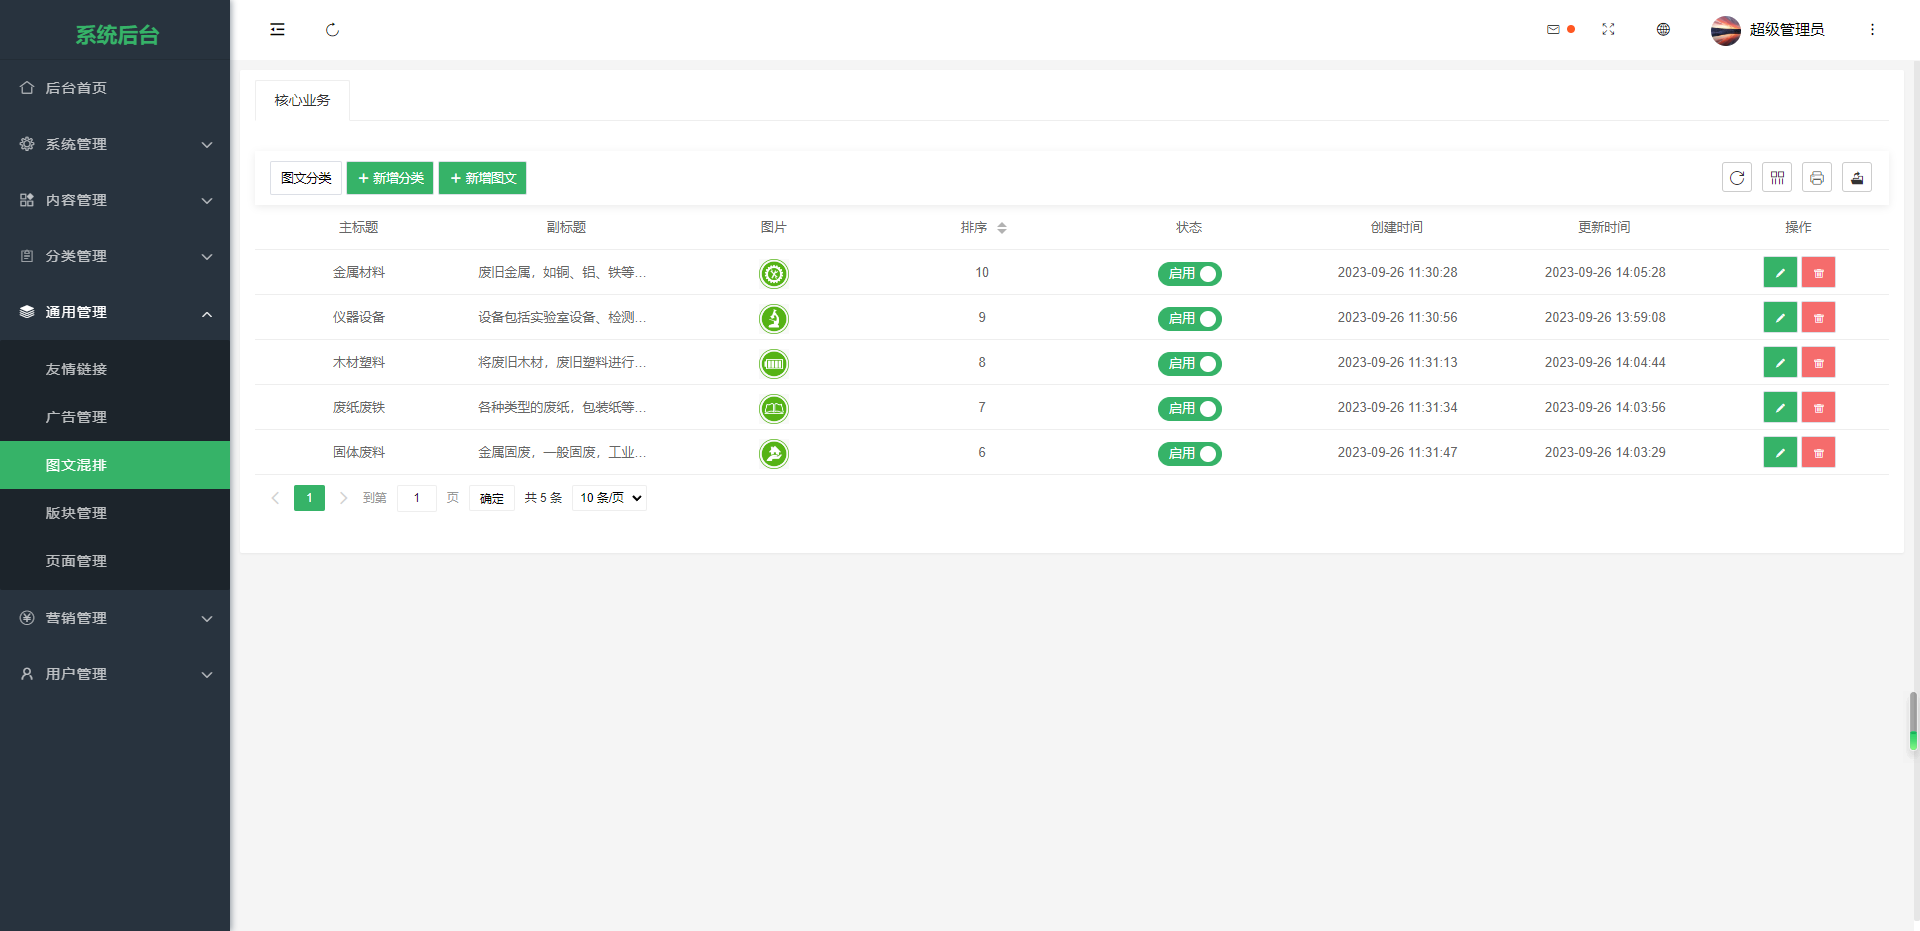Image resolution: width=1920 pixels, height=931 pixels.
Task: Open the language globe icon
Action: pyautogui.click(x=1663, y=30)
